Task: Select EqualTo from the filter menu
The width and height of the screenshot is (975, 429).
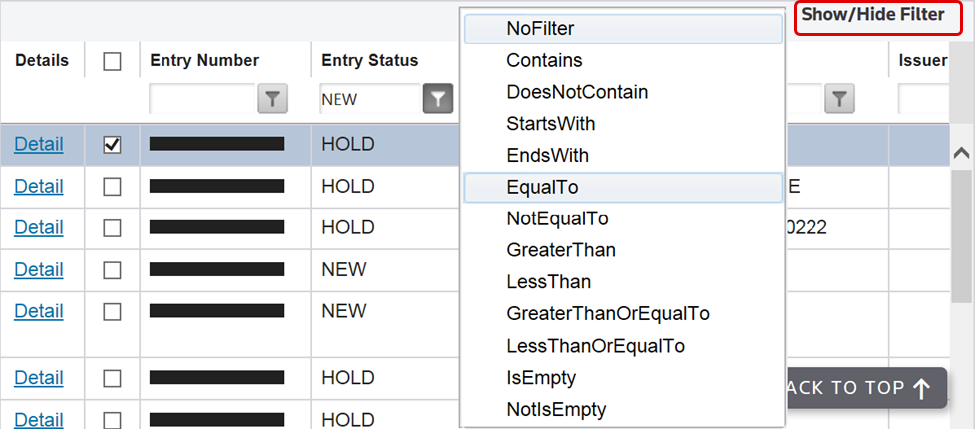Action: coord(542,187)
